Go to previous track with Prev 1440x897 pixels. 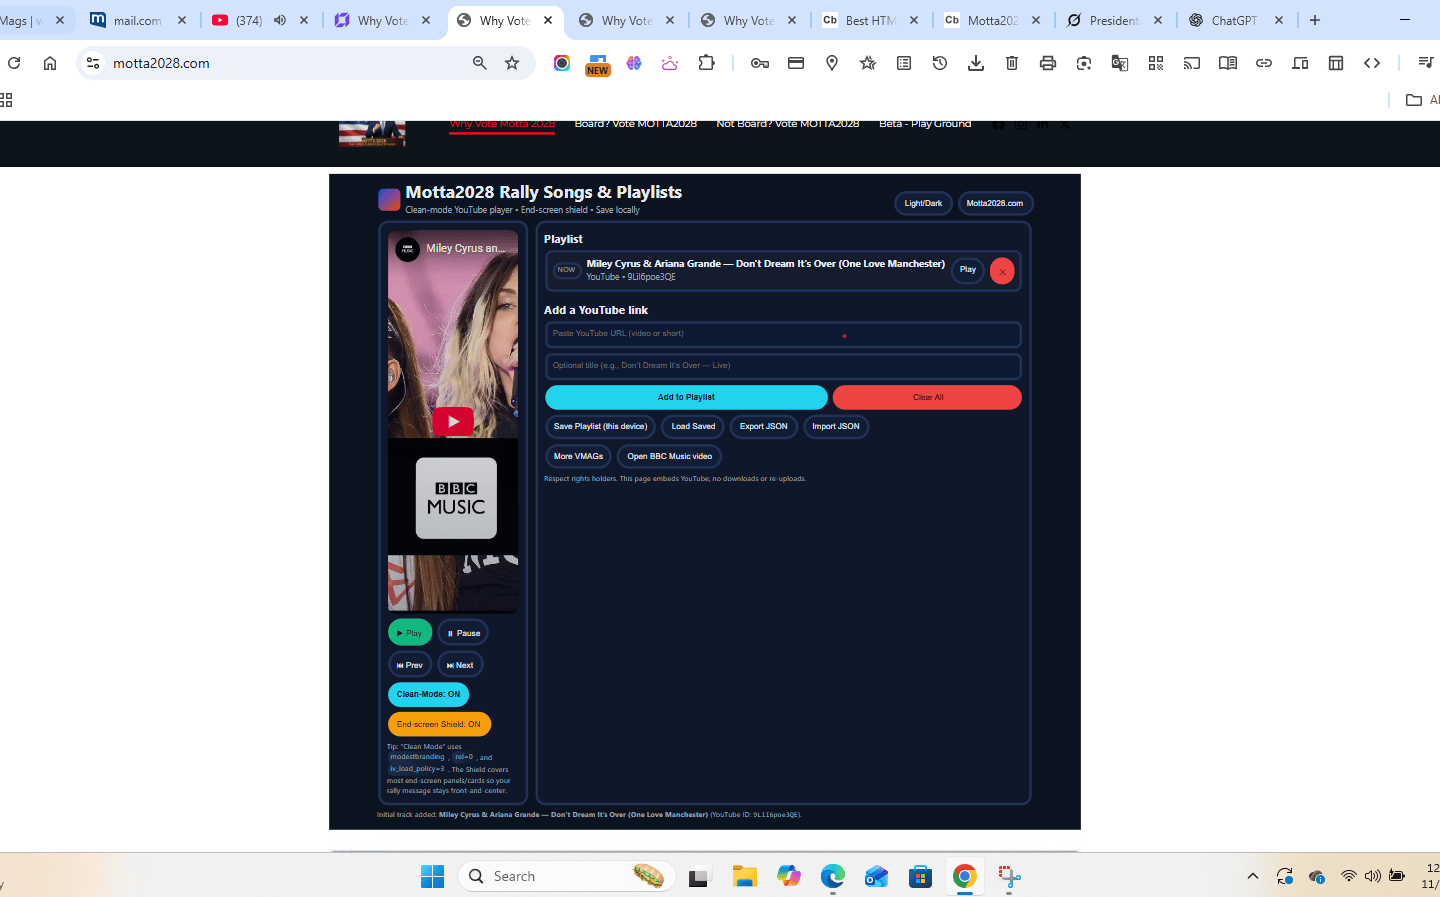click(x=410, y=665)
